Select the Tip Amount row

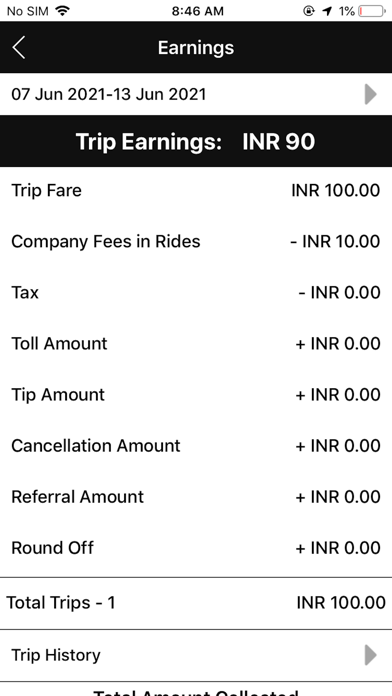(x=196, y=395)
